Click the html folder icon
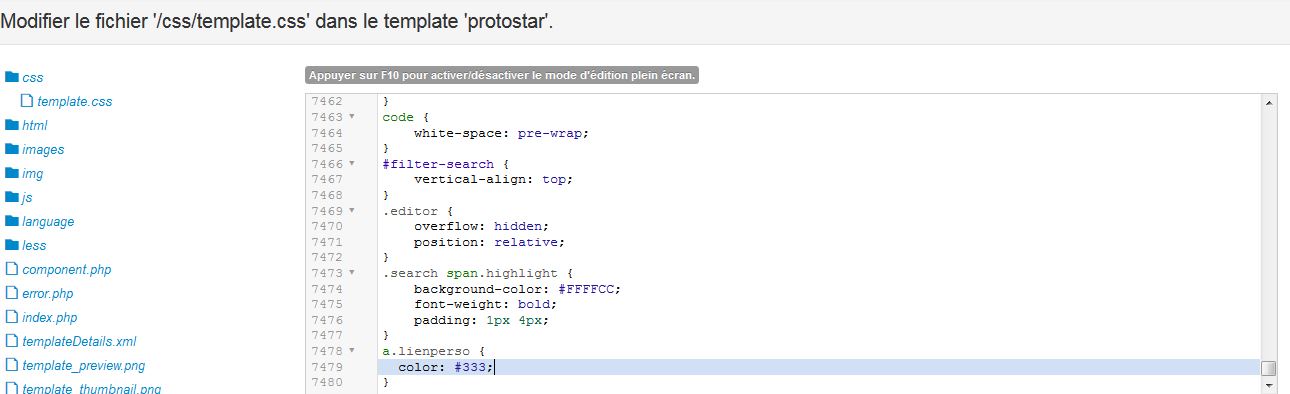Viewport: 1290px width, 394px height. (x=12, y=125)
